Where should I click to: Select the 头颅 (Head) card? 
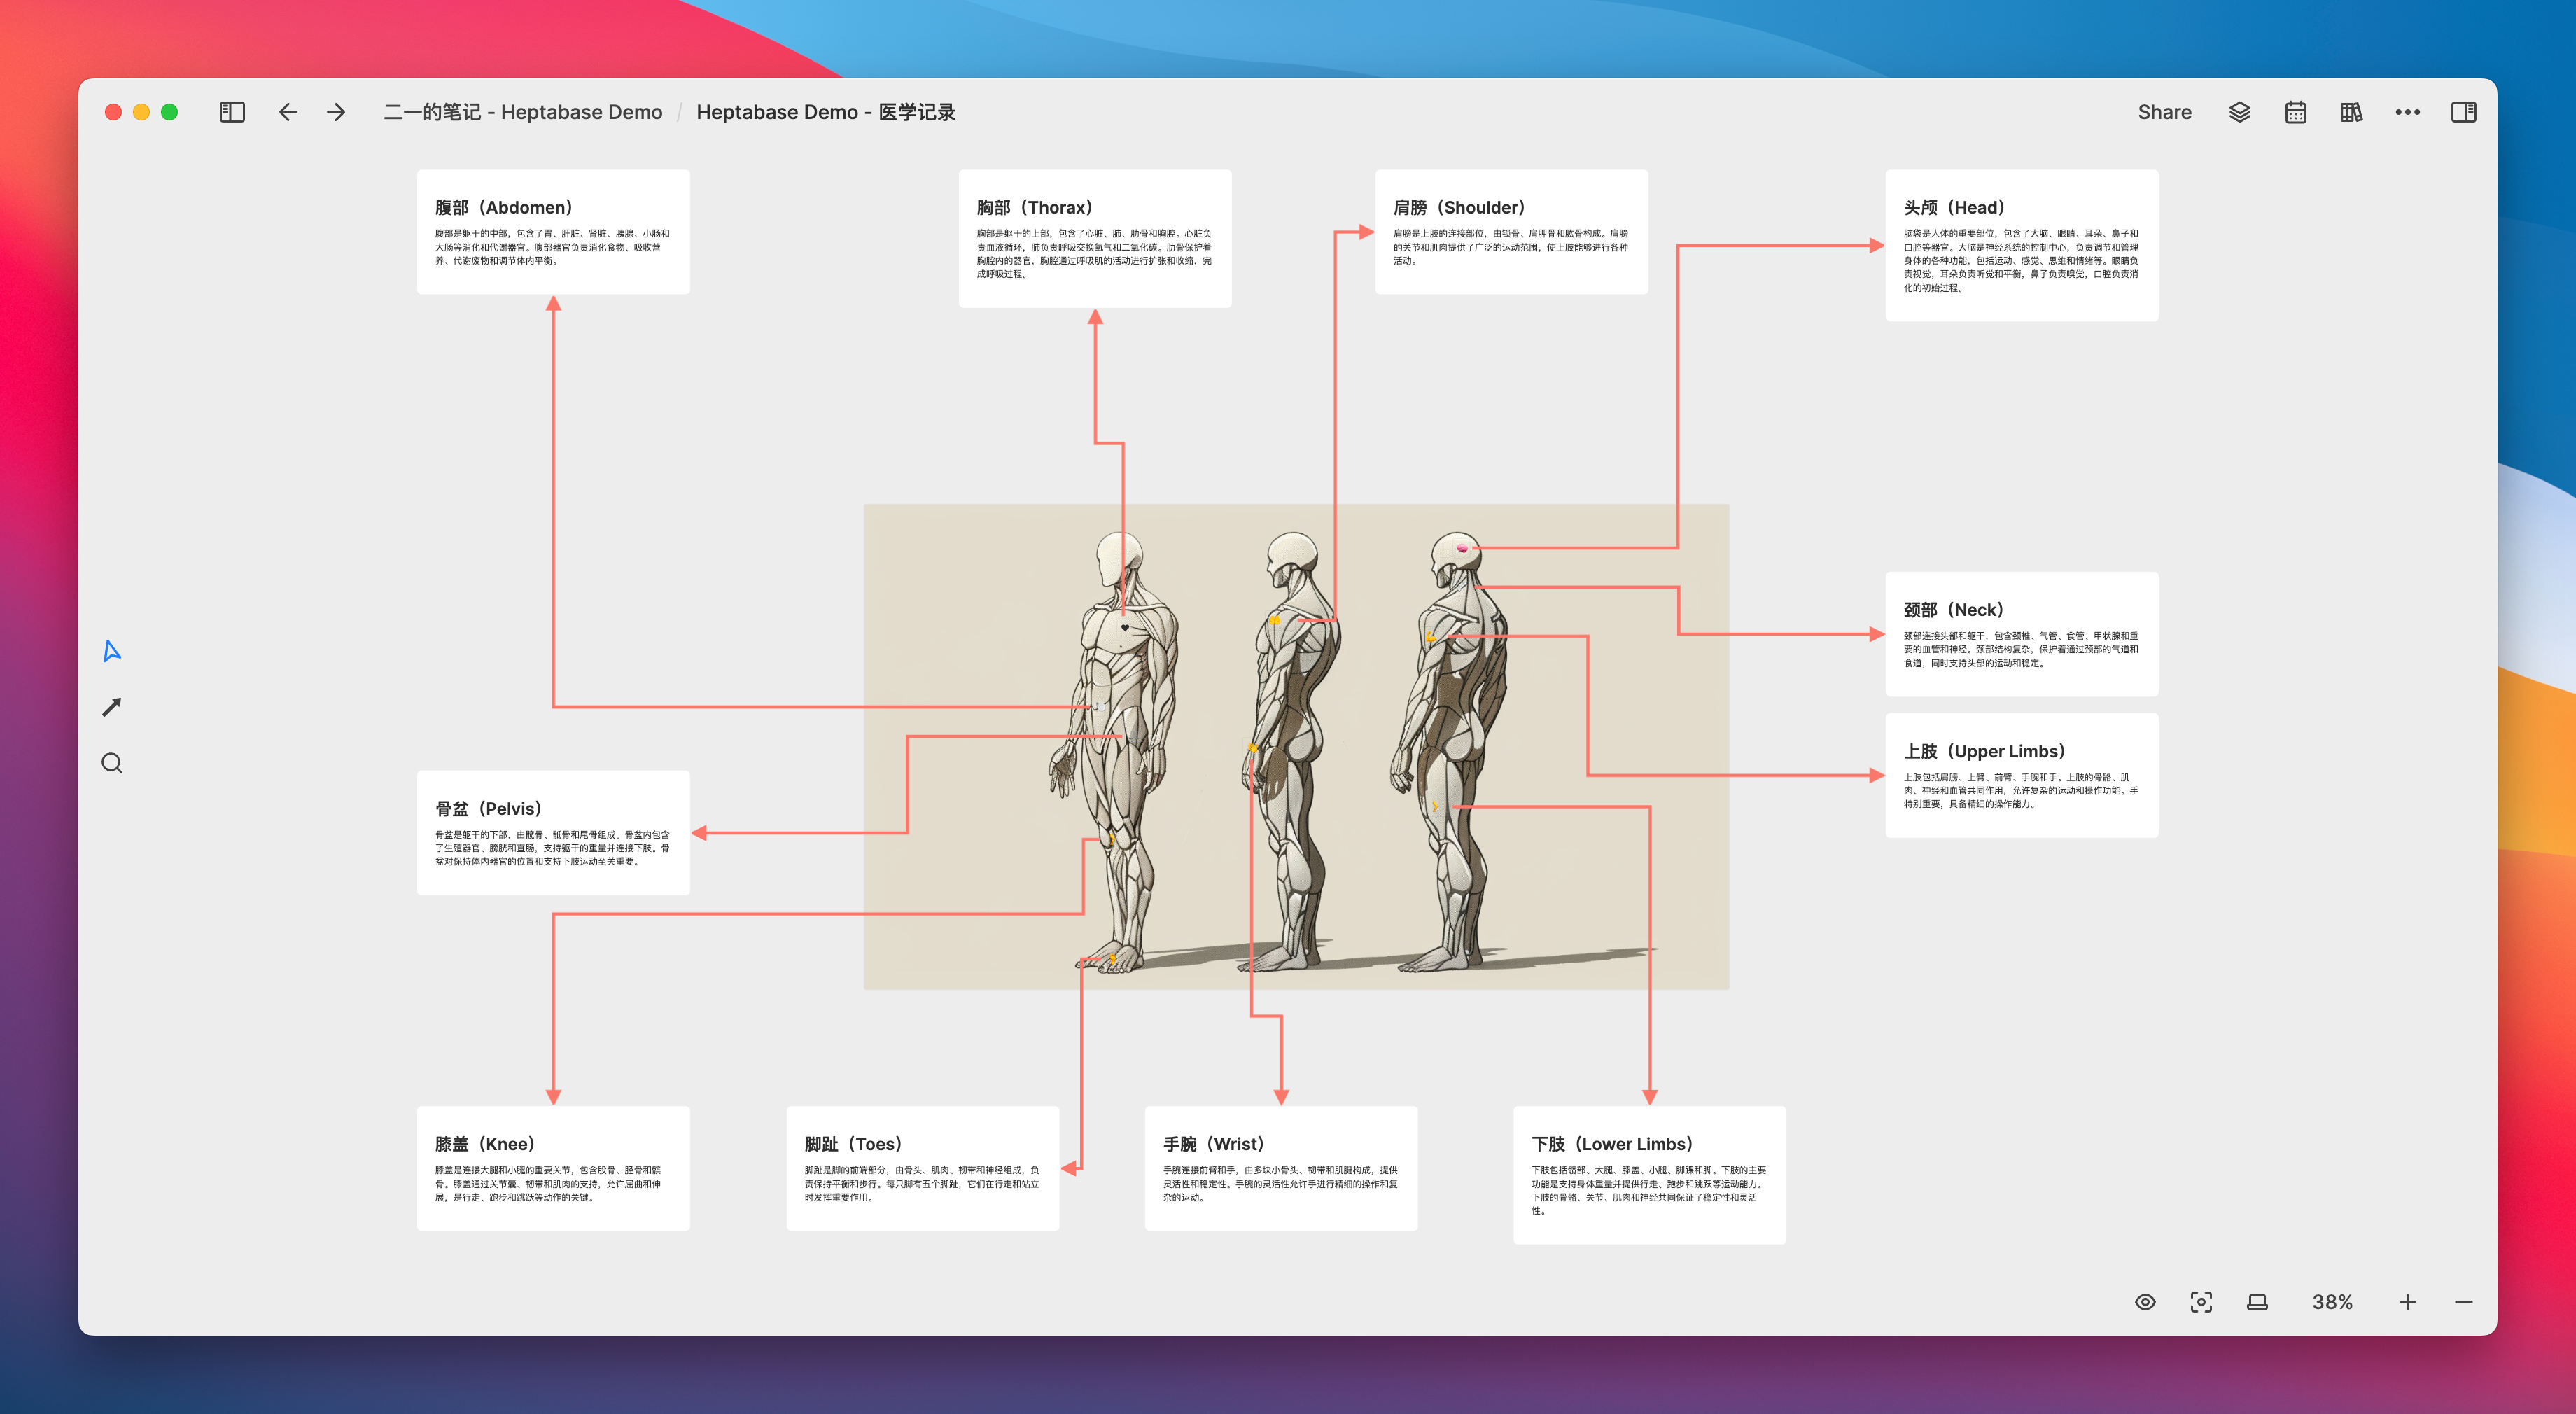pyautogui.click(x=2022, y=245)
